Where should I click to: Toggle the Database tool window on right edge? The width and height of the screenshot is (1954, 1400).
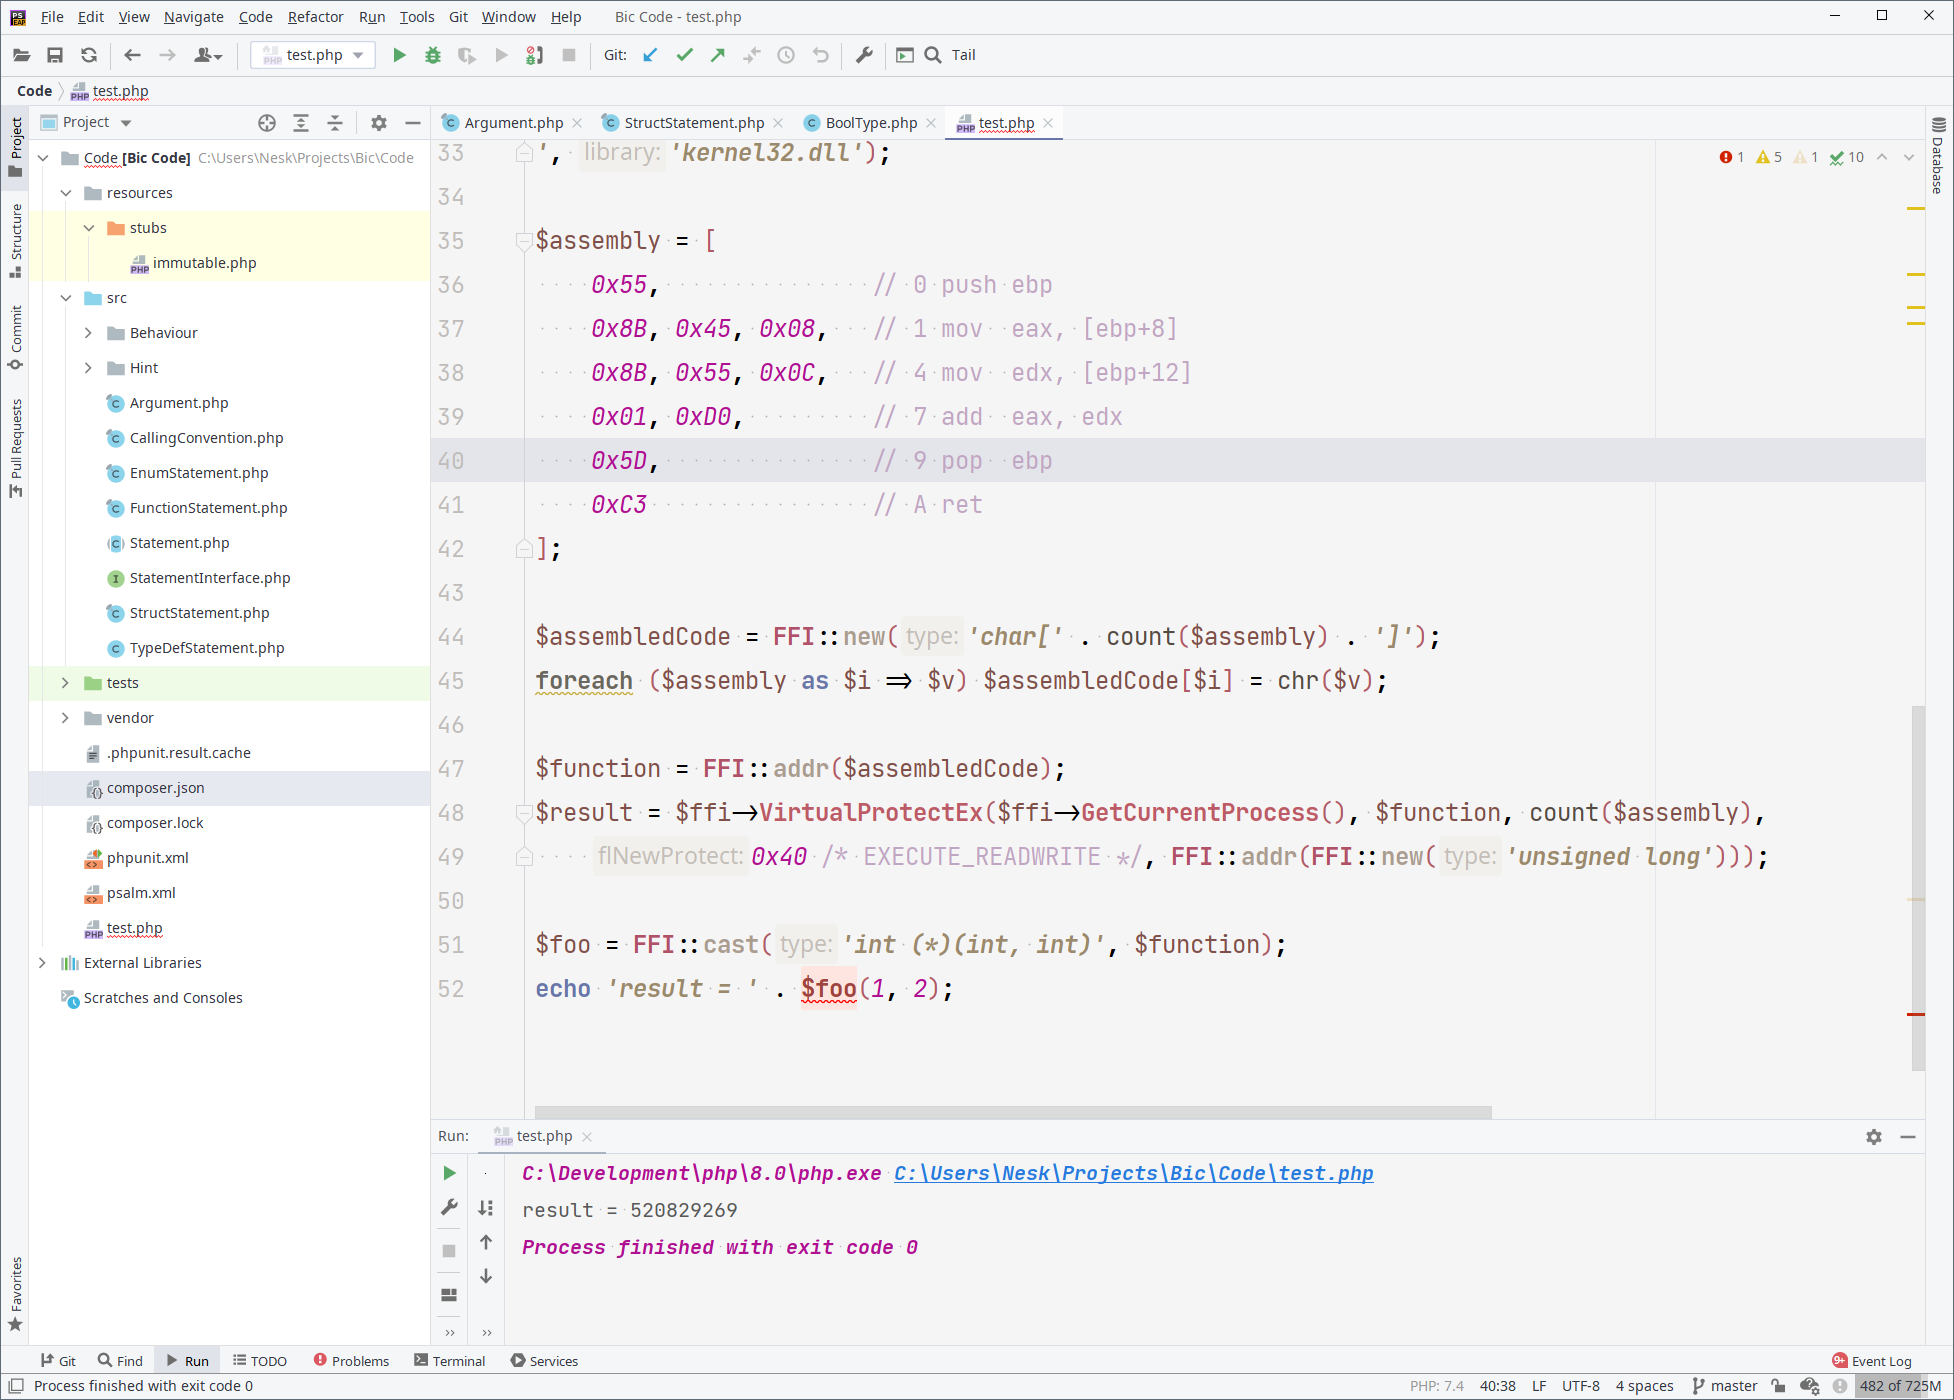pyautogui.click(x=1938, y=155)
